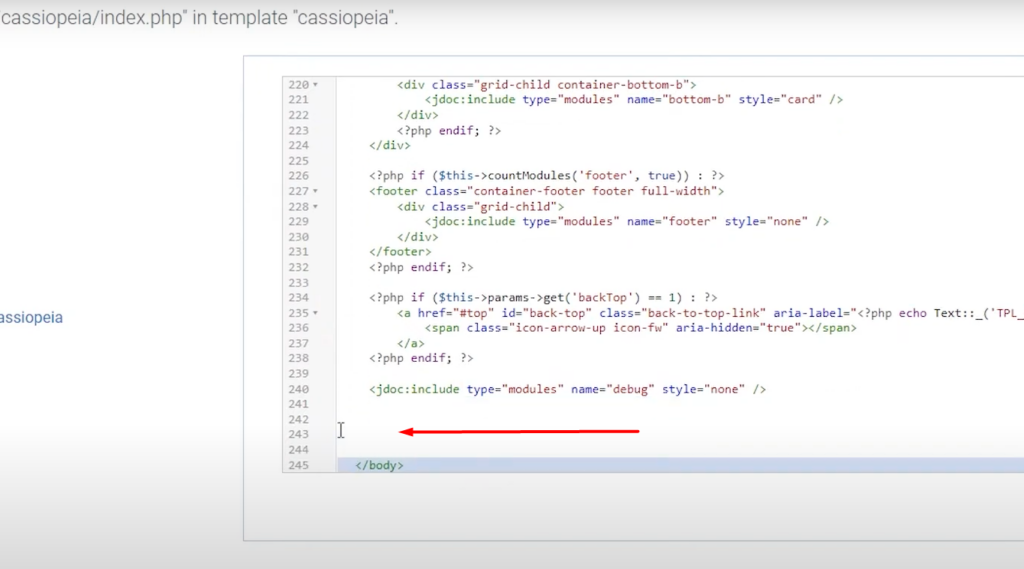Click the icon-arrow-up span code line
Viewport: 1024px width, 569px height.
640,328
